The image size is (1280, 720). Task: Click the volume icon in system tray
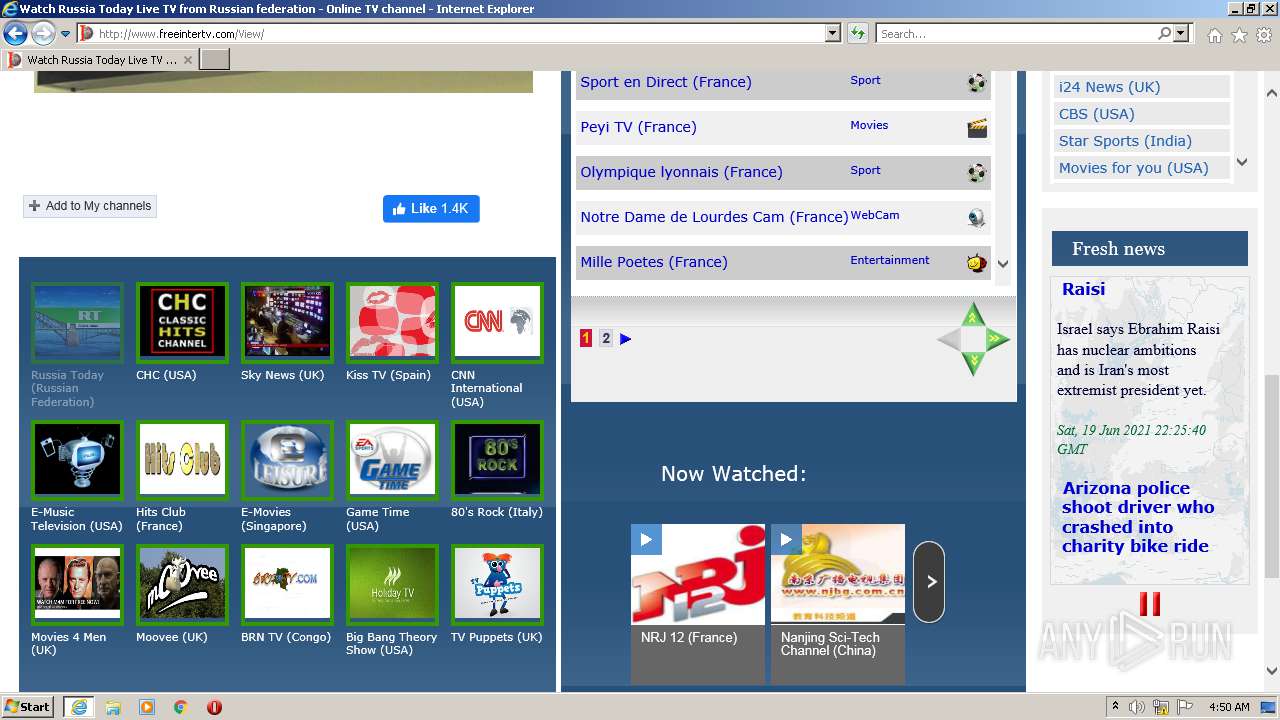point(1138,707)
